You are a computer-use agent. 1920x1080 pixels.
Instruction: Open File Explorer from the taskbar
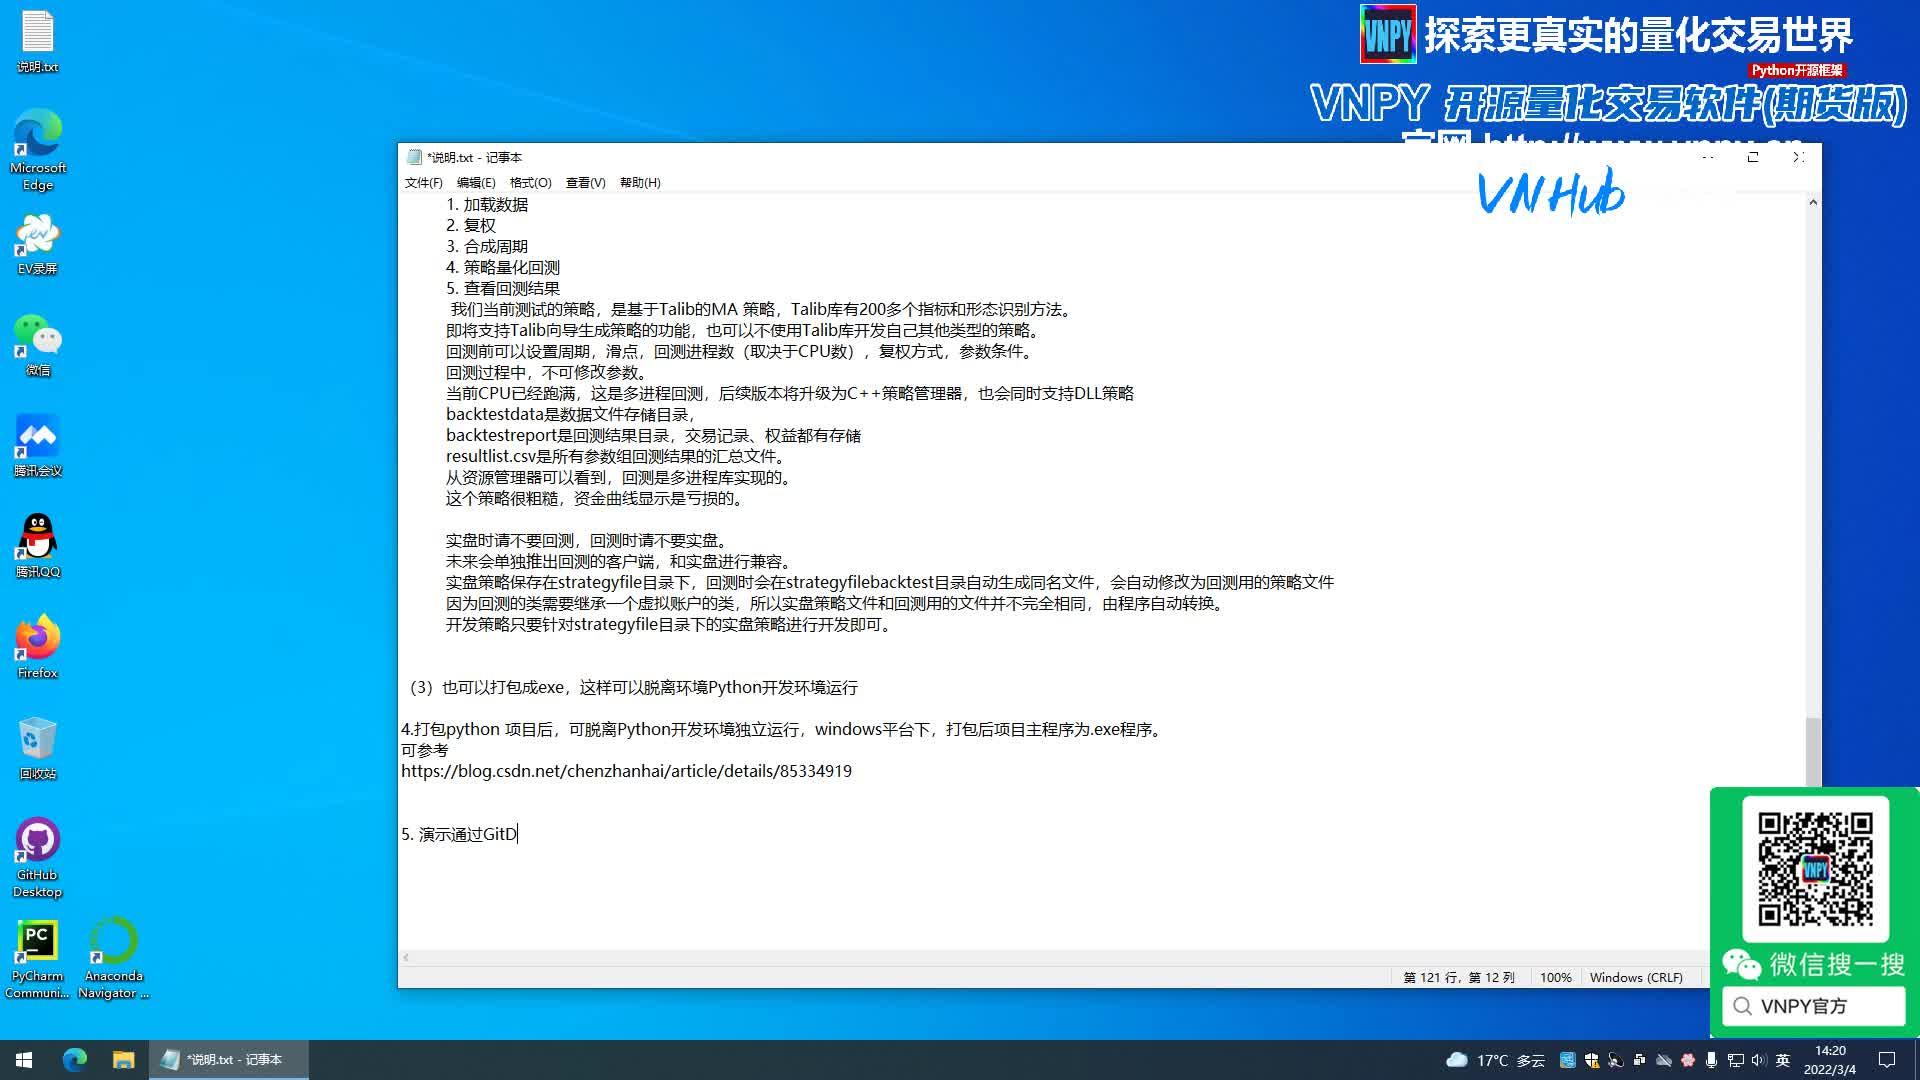[x=124, y=1059]
